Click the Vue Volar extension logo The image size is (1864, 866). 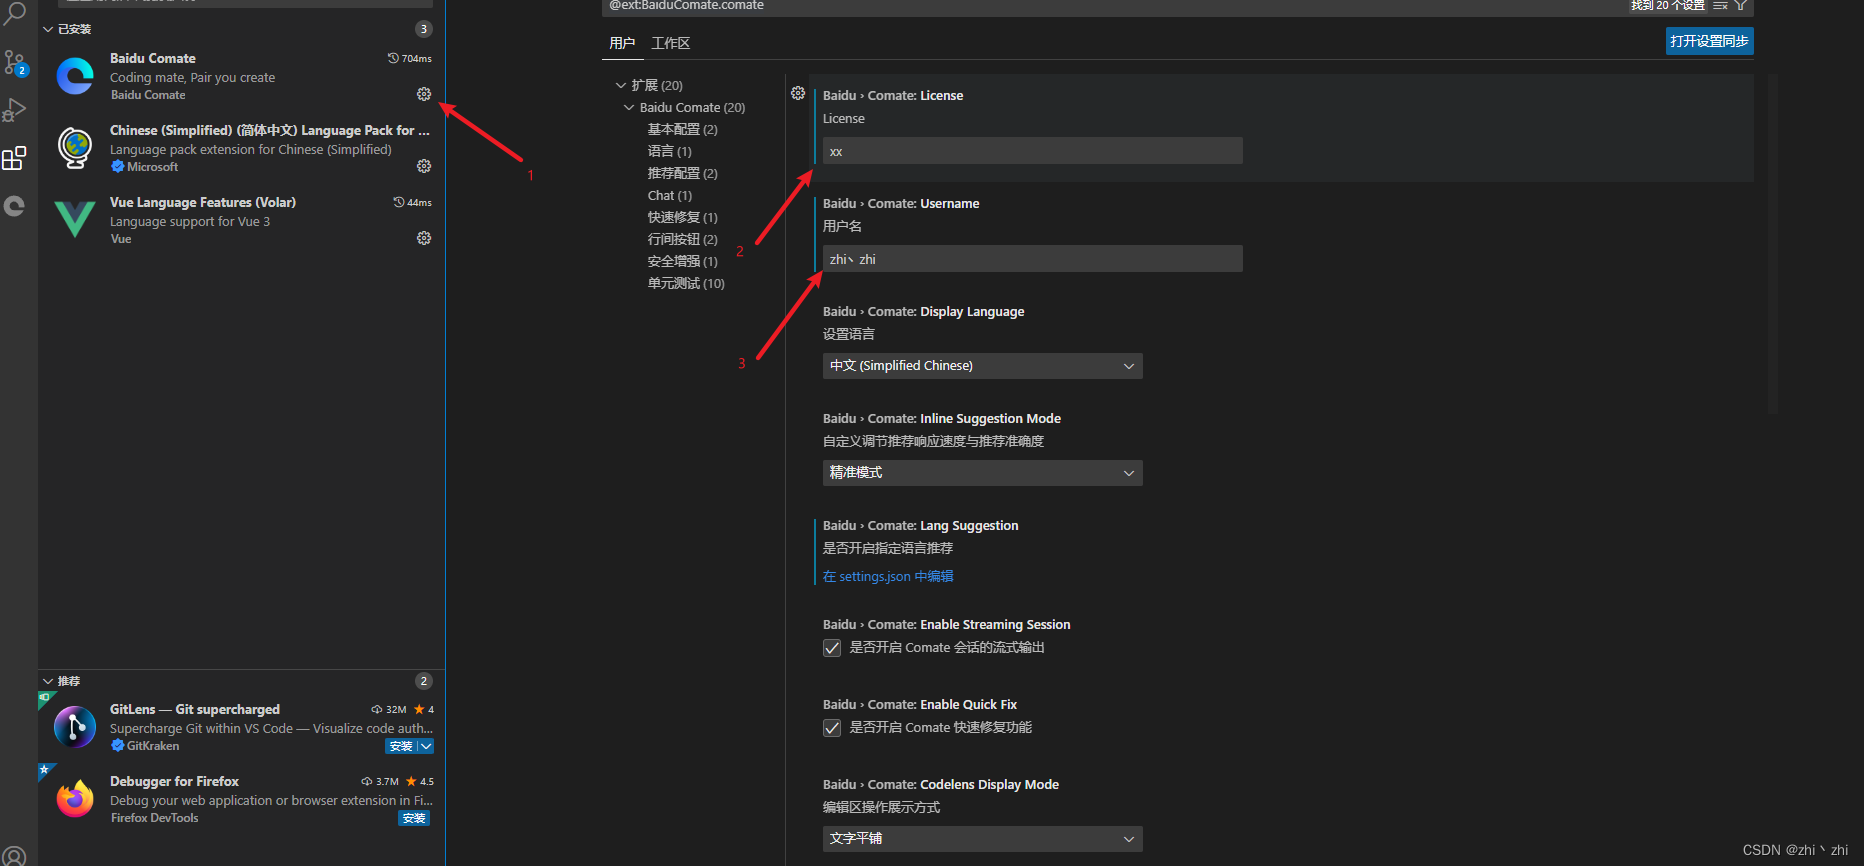coord(75,219)
